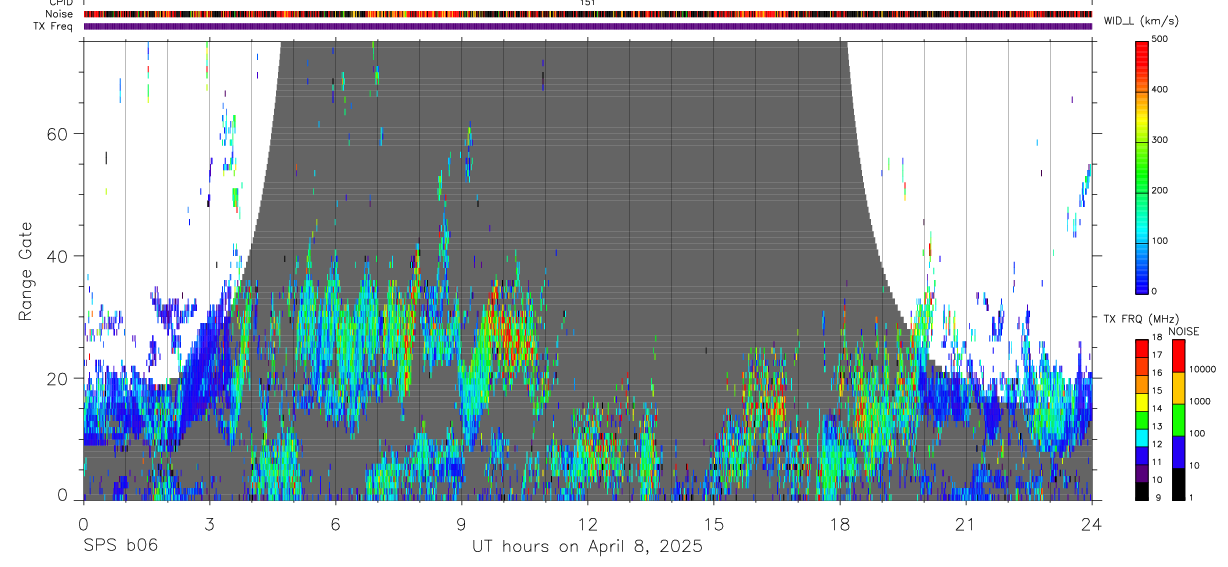Click the '6' tick on UT hours axis
1228x567 pixels.
(x=335, y=524)
